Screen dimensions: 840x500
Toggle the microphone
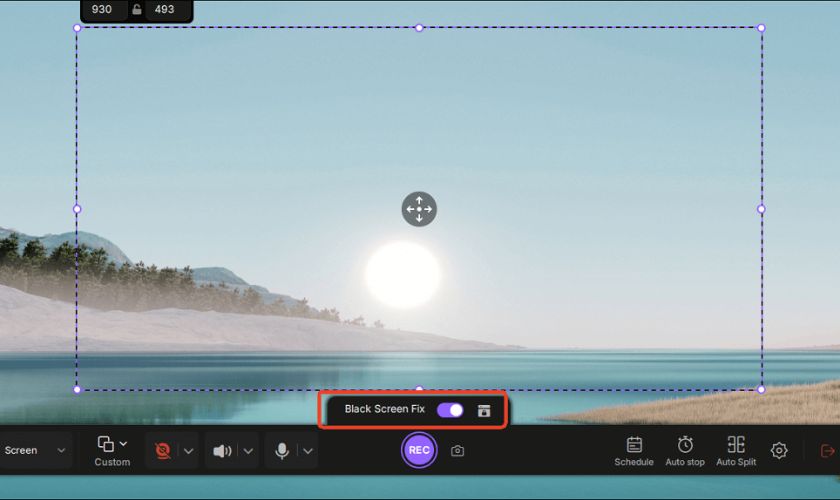pos(282,451)
